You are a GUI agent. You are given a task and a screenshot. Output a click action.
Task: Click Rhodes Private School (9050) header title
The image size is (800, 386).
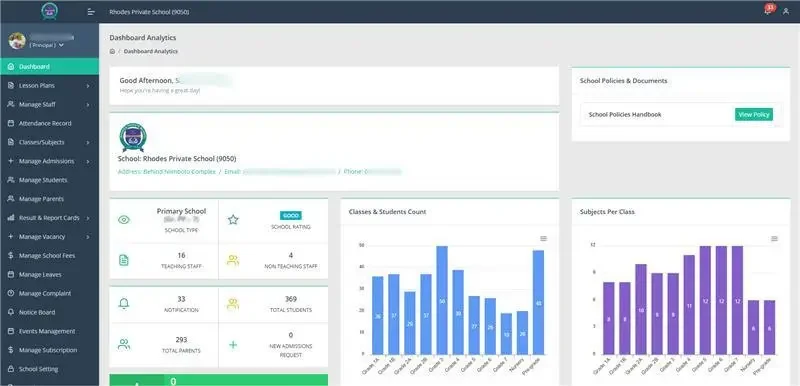(x=149, y=12)
